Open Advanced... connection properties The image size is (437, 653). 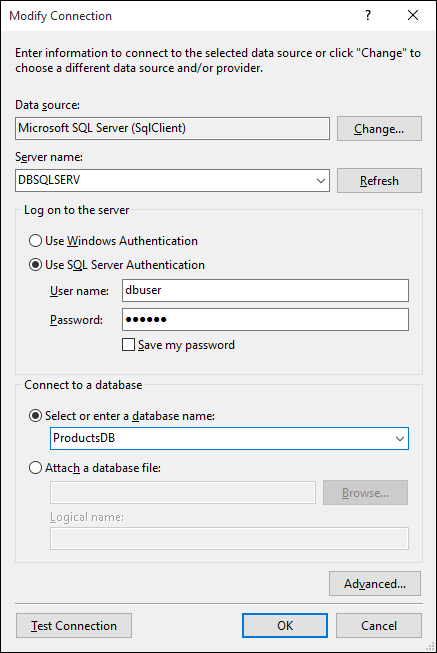(x=375, y=584)
